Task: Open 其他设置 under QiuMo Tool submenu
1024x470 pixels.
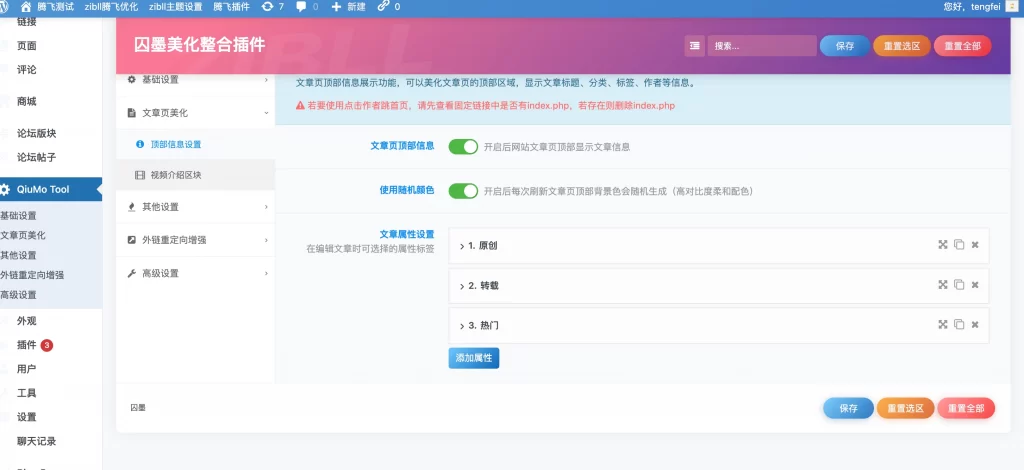Action: coord(18,255)
